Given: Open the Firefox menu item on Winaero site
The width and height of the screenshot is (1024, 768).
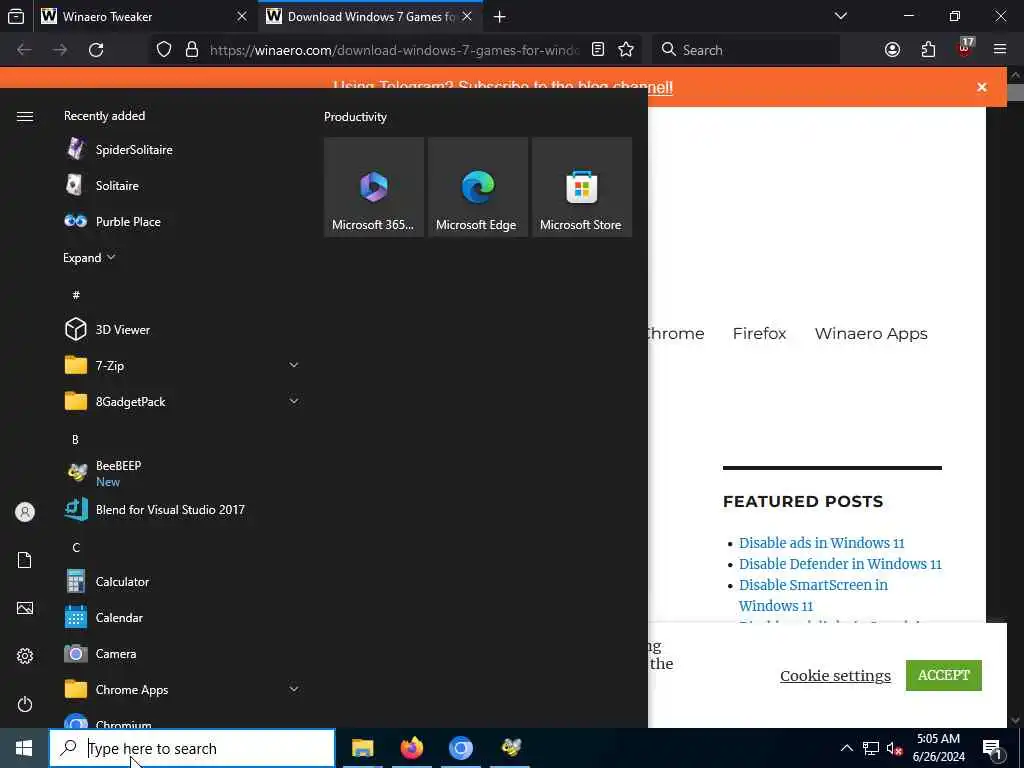Looking at the screenshot, I should coord(760,334).
